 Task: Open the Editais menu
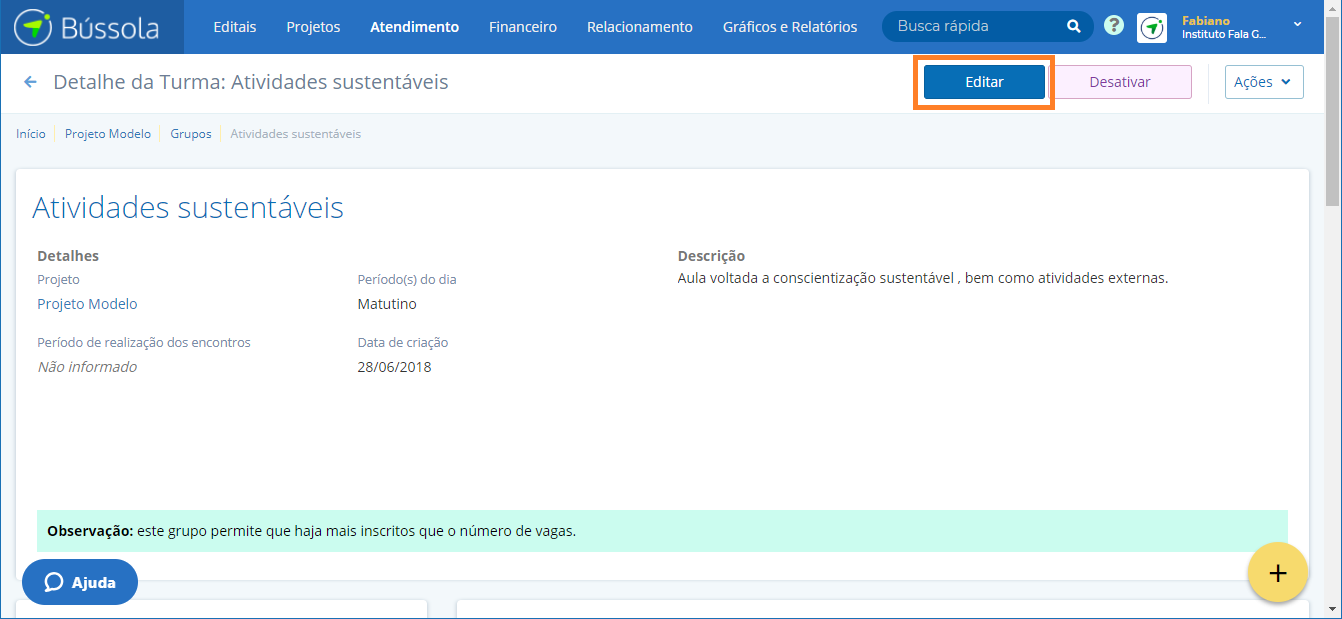pyautogui.click(x=234, y=27)
